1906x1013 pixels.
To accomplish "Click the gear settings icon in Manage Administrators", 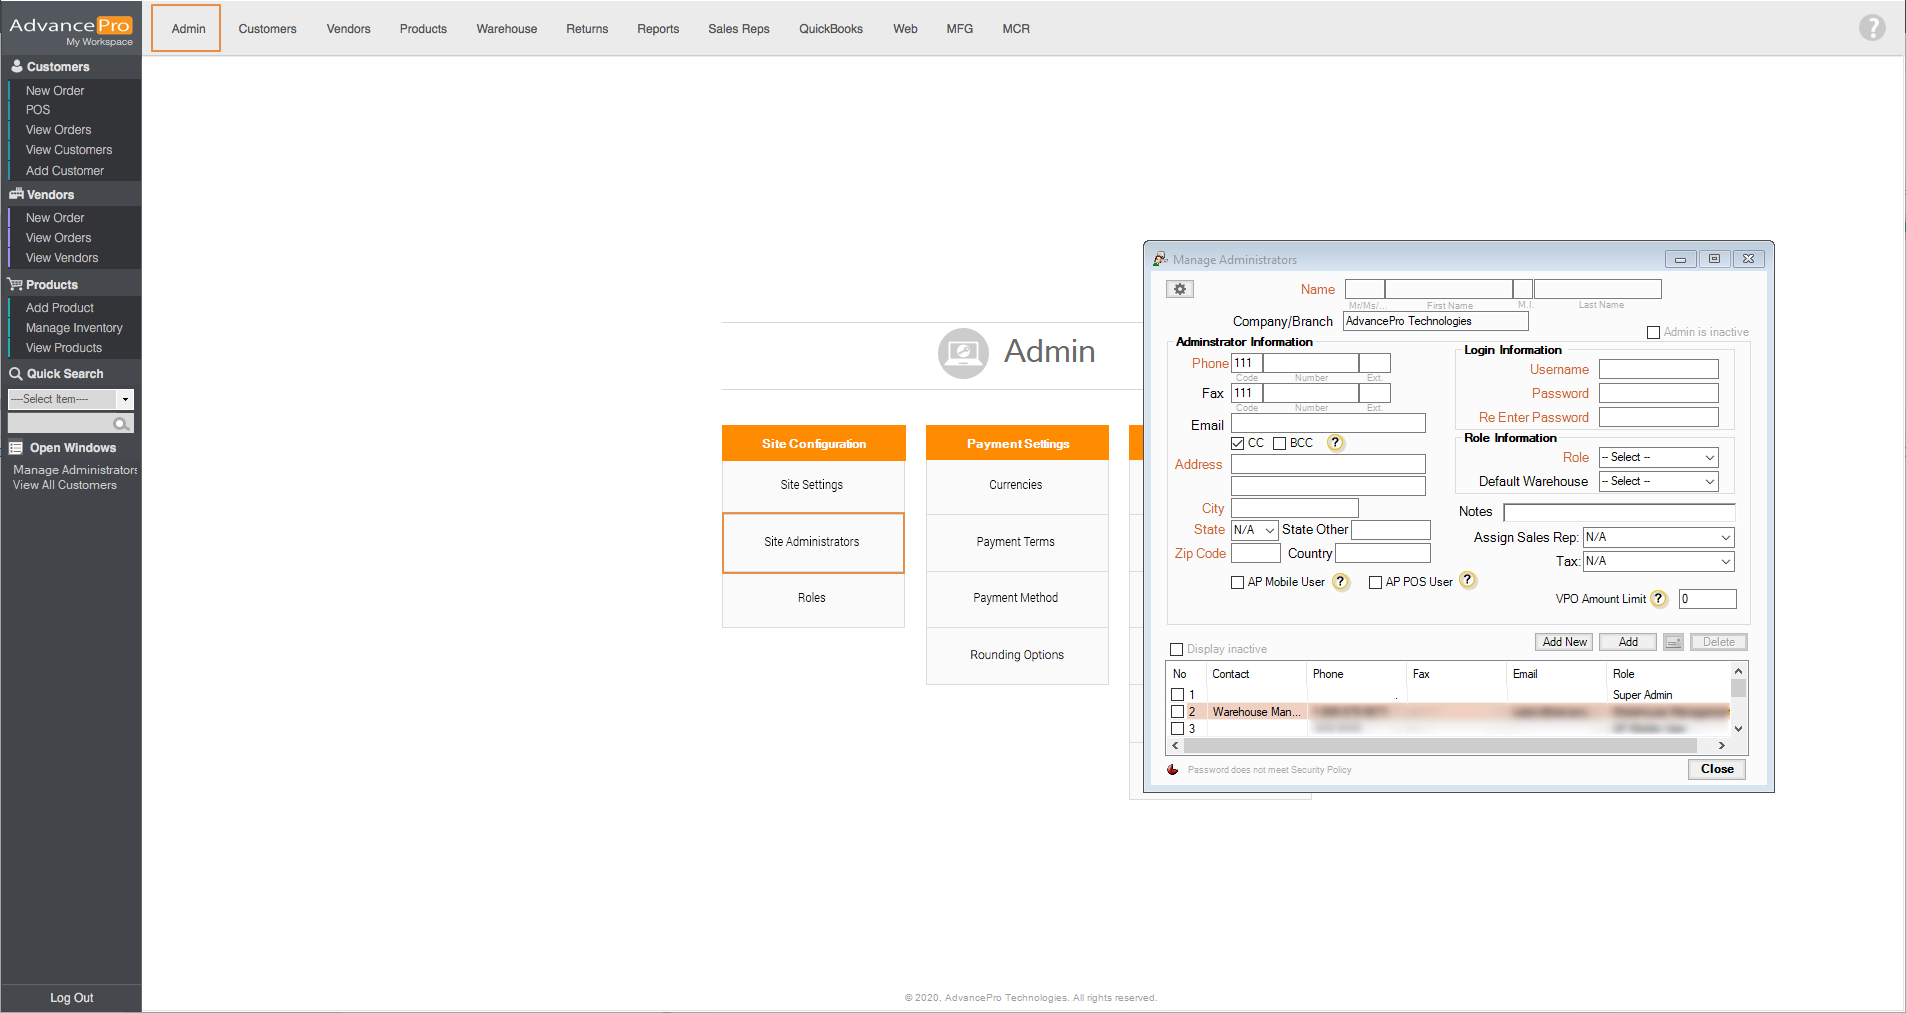I will tap(1180, 289).
